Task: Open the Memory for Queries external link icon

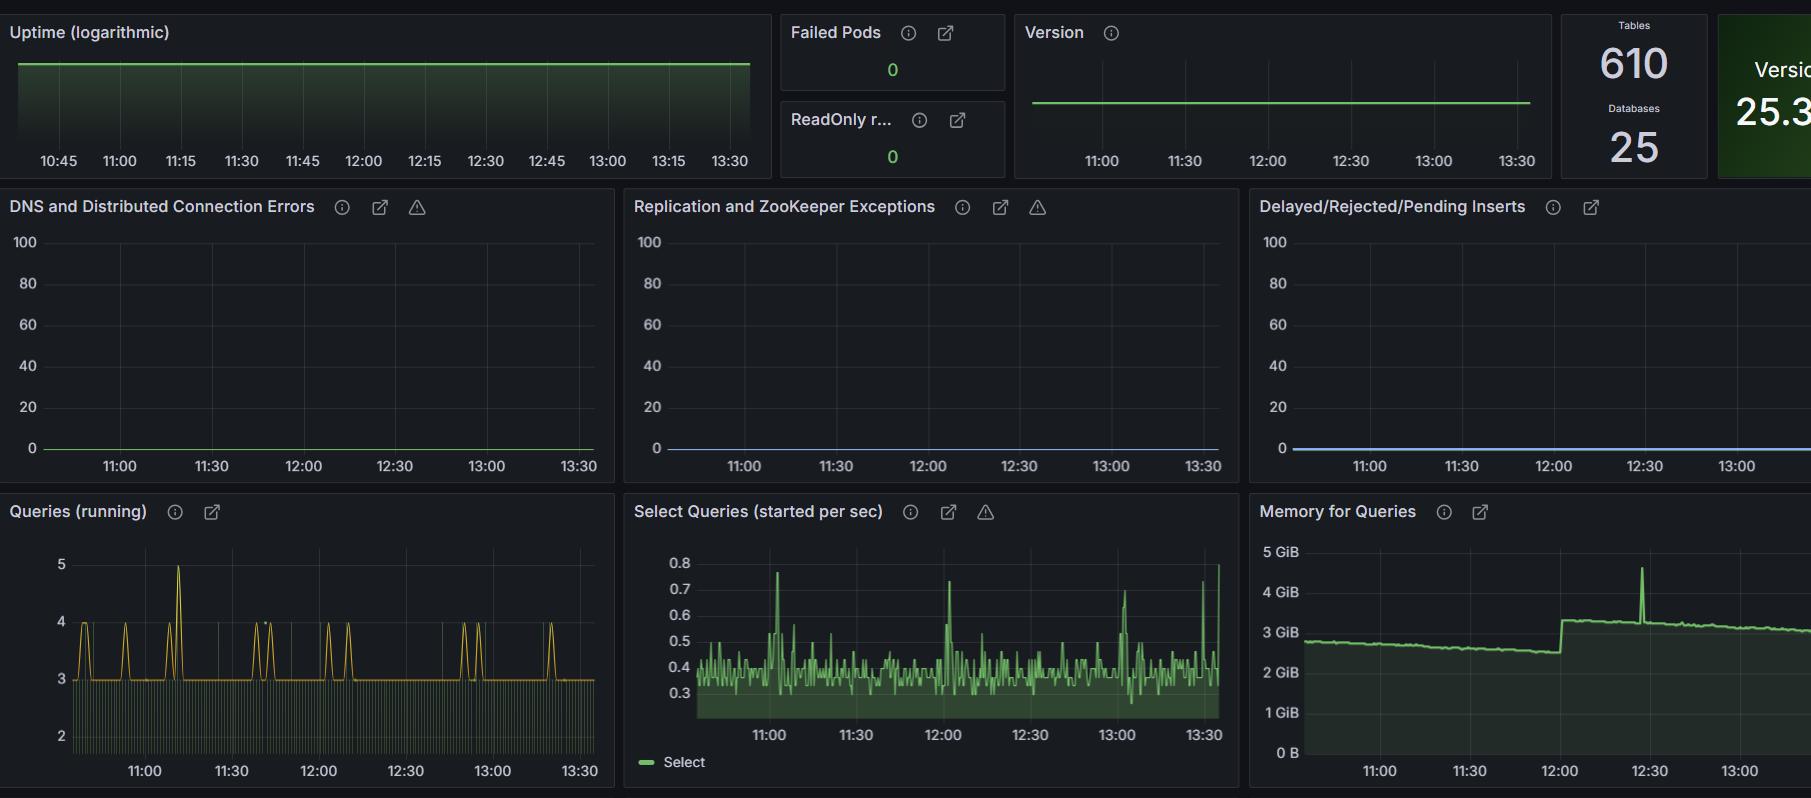Action: [x=1480, y=512]
